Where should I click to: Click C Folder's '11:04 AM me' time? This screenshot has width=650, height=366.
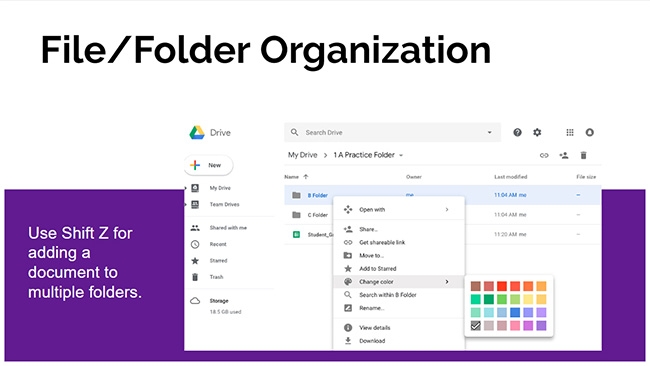(510, 215)
